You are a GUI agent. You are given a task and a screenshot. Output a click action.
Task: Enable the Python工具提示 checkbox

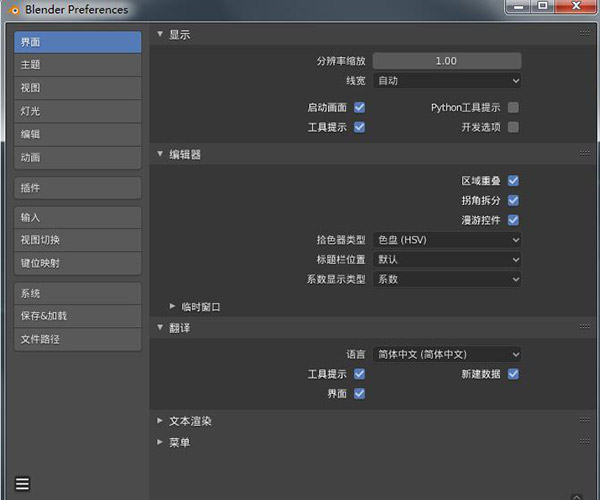513,107
